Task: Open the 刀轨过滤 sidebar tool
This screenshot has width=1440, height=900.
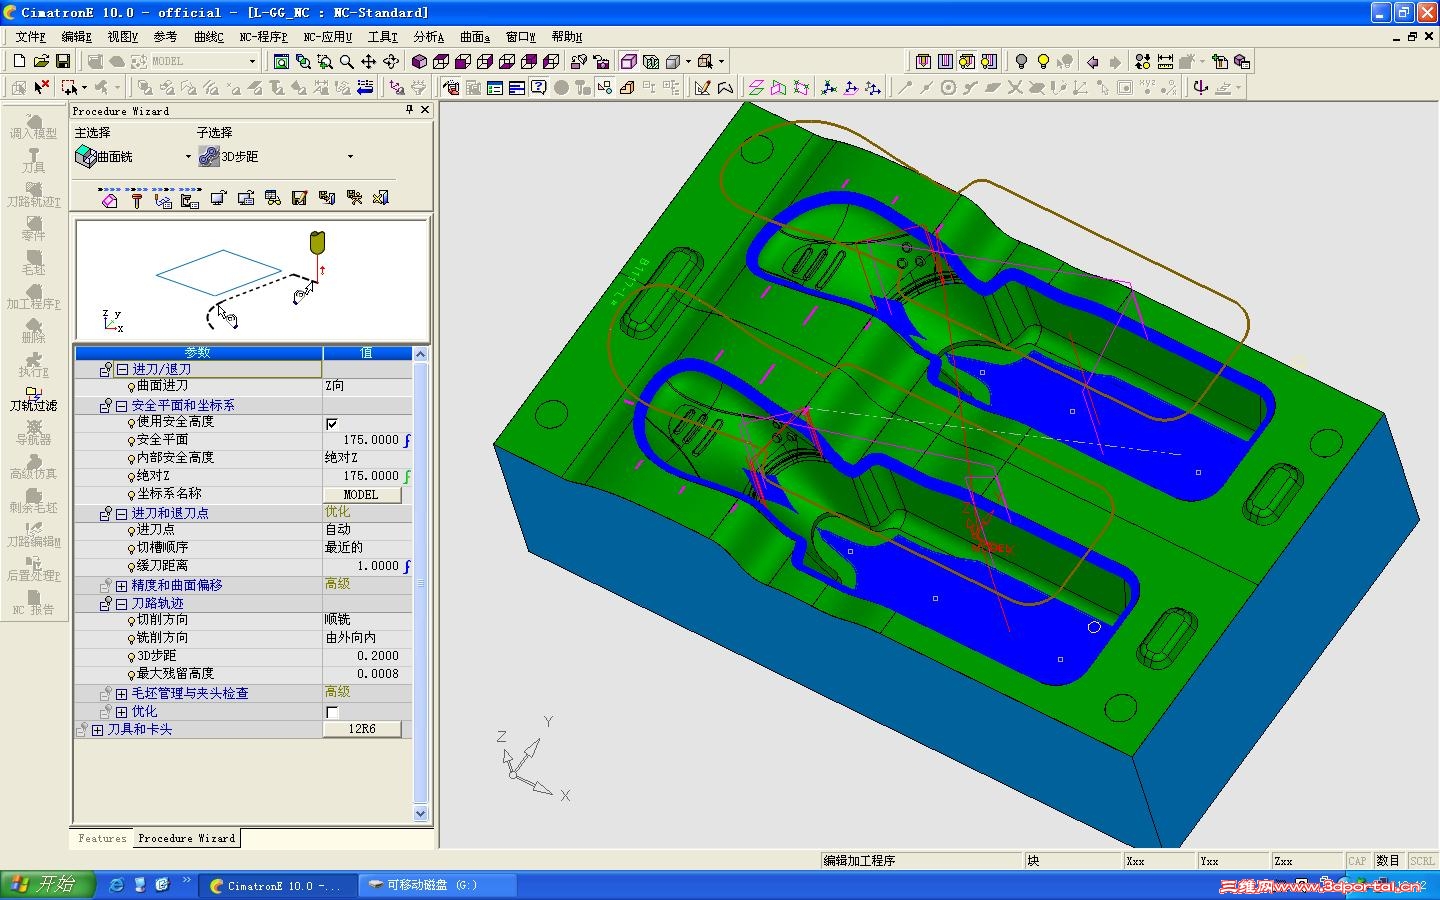Action: [x=34, y=398]
